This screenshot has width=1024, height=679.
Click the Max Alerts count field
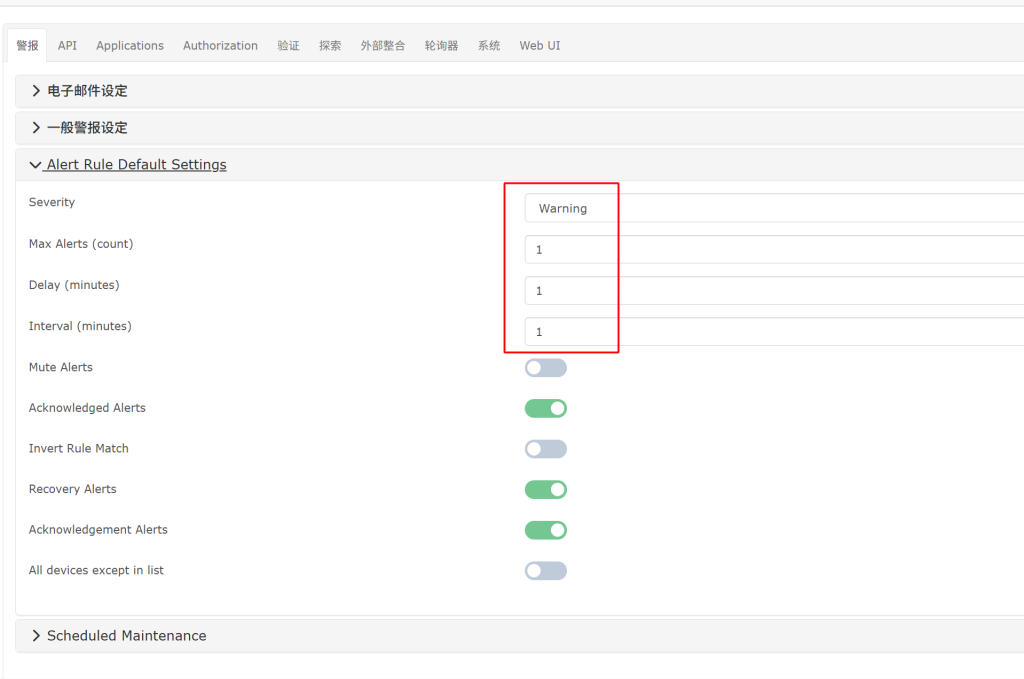tap(770, 249)
